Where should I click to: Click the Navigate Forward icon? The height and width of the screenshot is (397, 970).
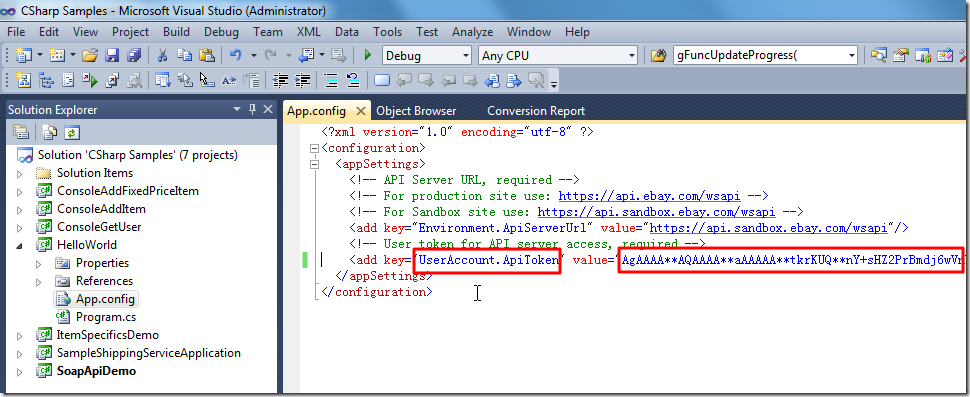pyautogui.click(x=338, y=55)
